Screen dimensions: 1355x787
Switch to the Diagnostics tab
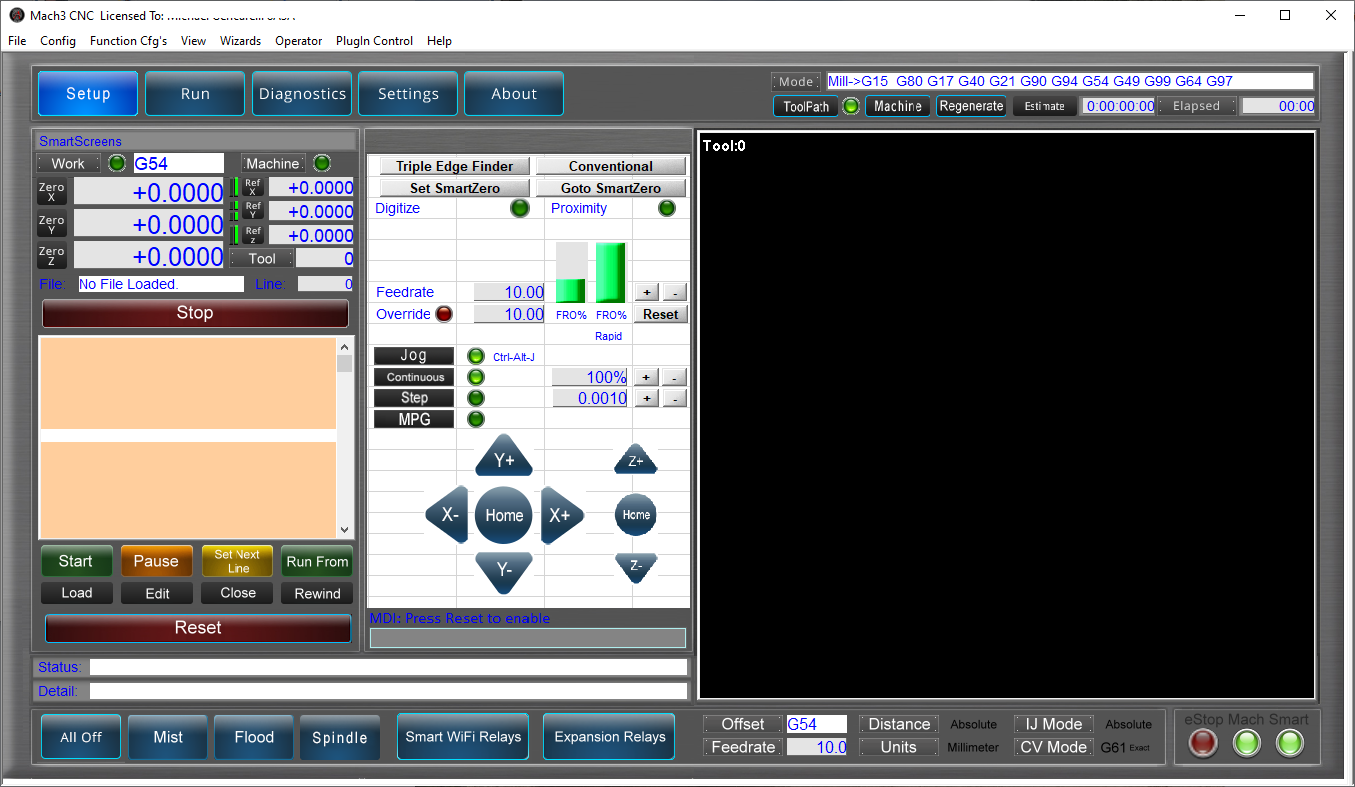[302, 93]
